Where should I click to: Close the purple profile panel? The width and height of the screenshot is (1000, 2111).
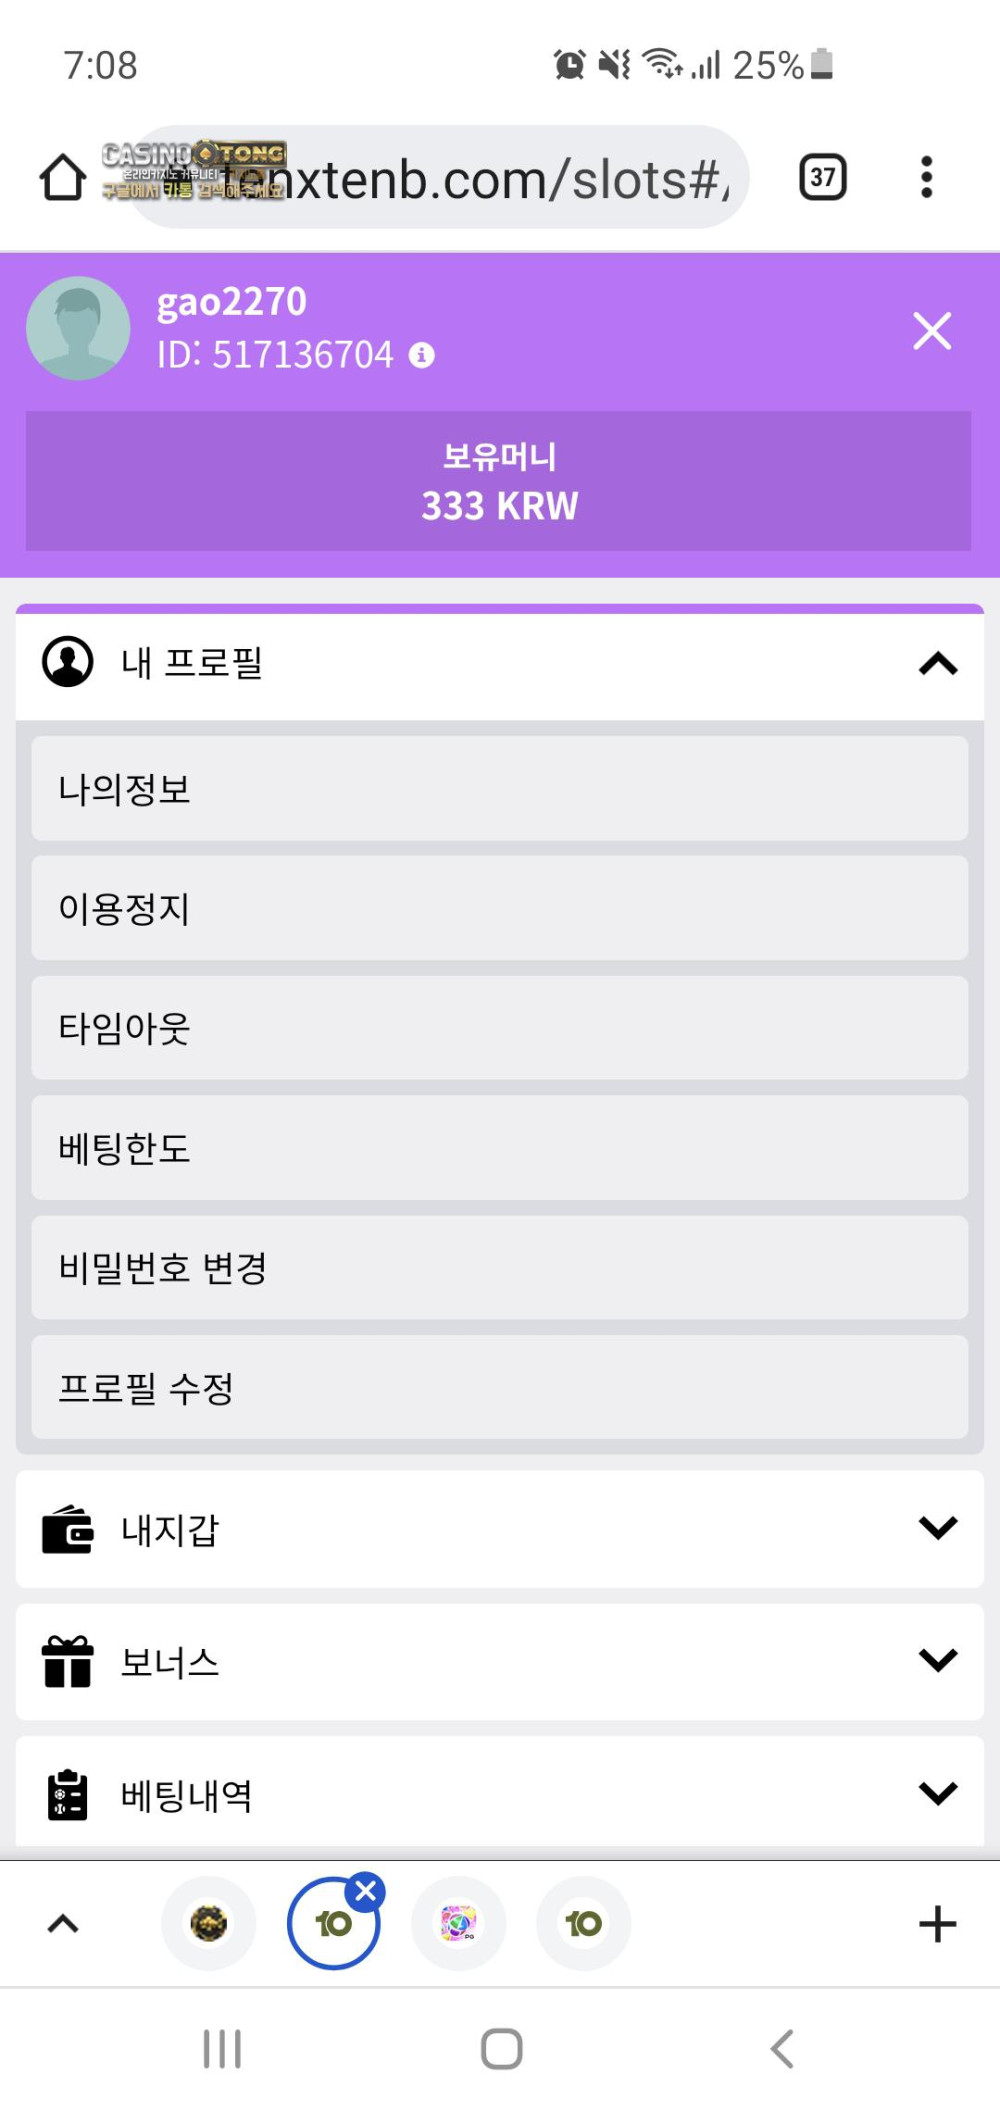point(931,331)
